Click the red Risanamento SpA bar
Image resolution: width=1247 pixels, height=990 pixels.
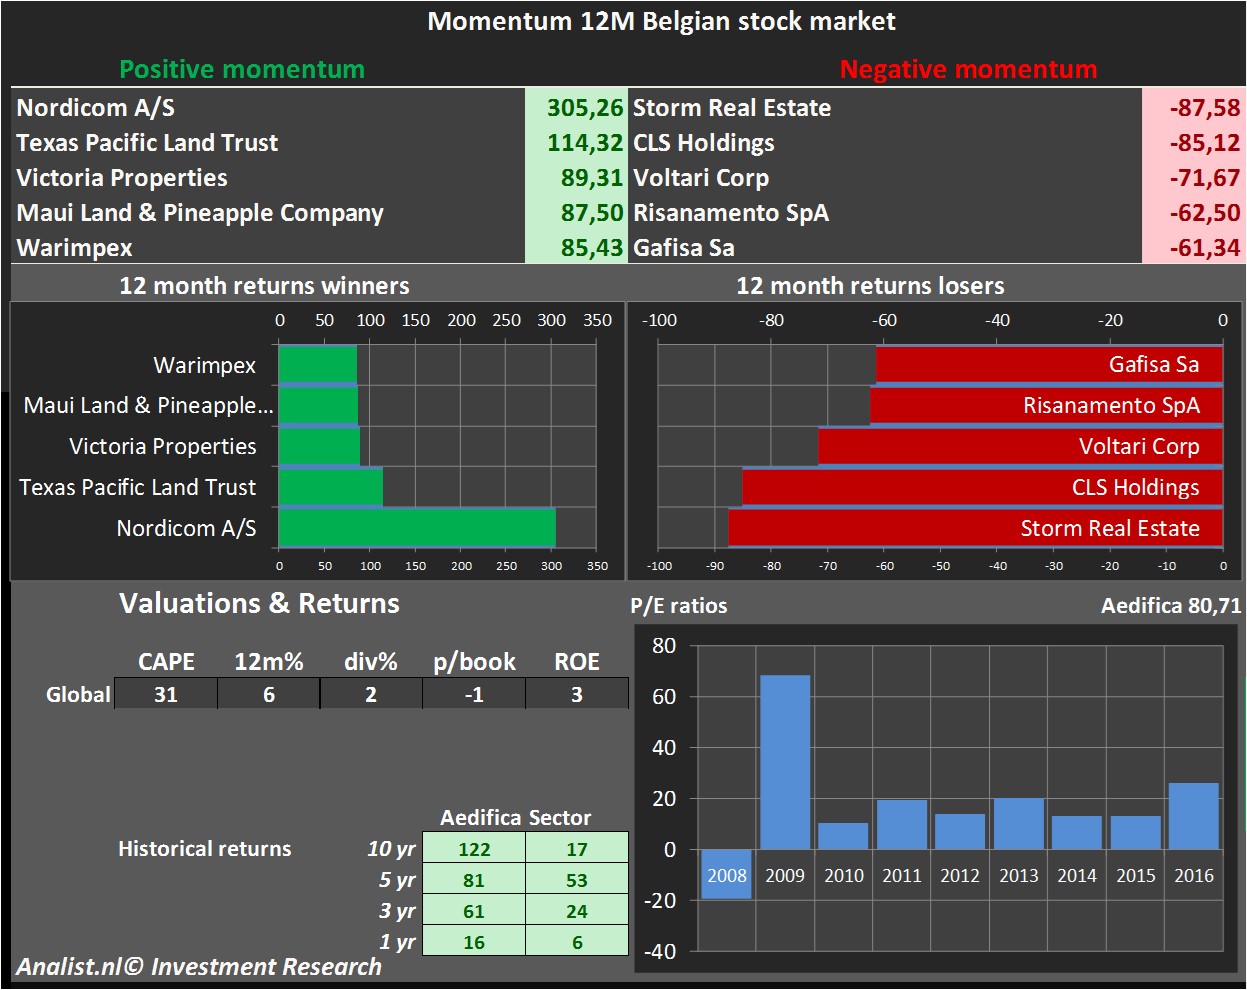(1046, 405)
